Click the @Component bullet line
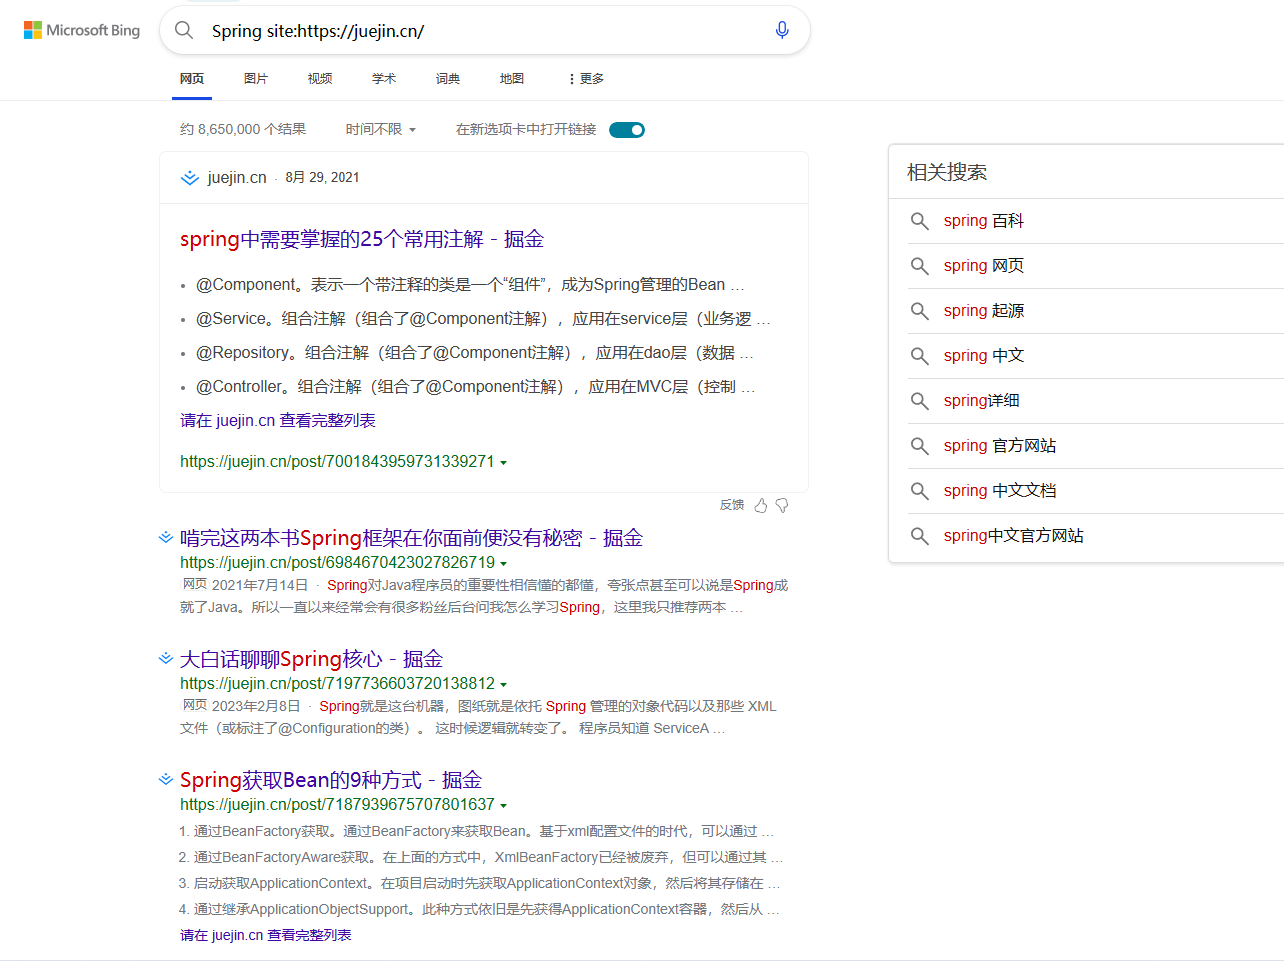1284x961 pixels. coord(470,285)
